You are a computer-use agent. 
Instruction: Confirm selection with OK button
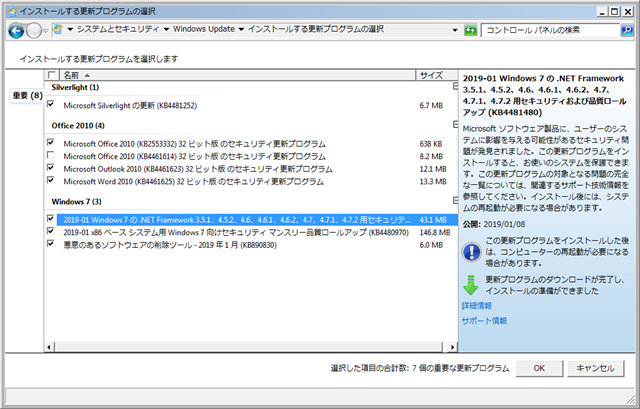[539, 368]
